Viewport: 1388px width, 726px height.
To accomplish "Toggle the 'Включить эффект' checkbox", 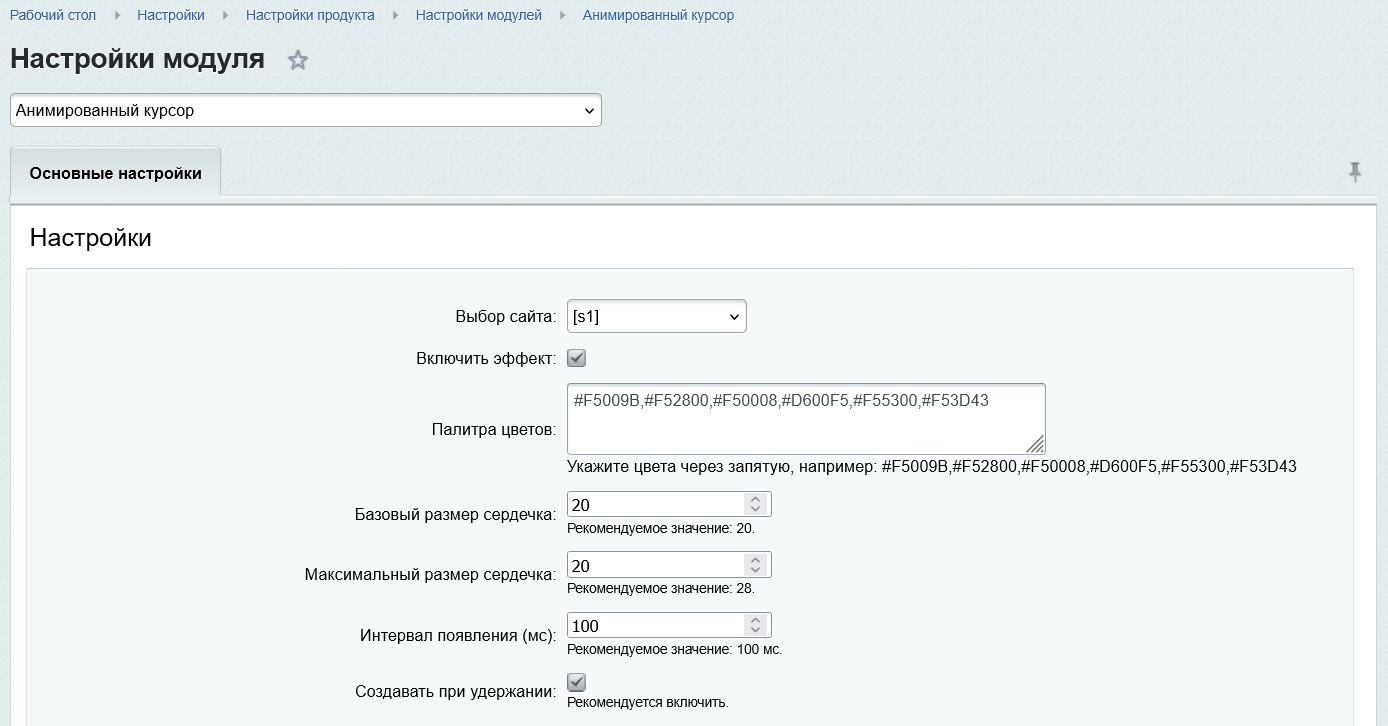I will click(576, 358).
